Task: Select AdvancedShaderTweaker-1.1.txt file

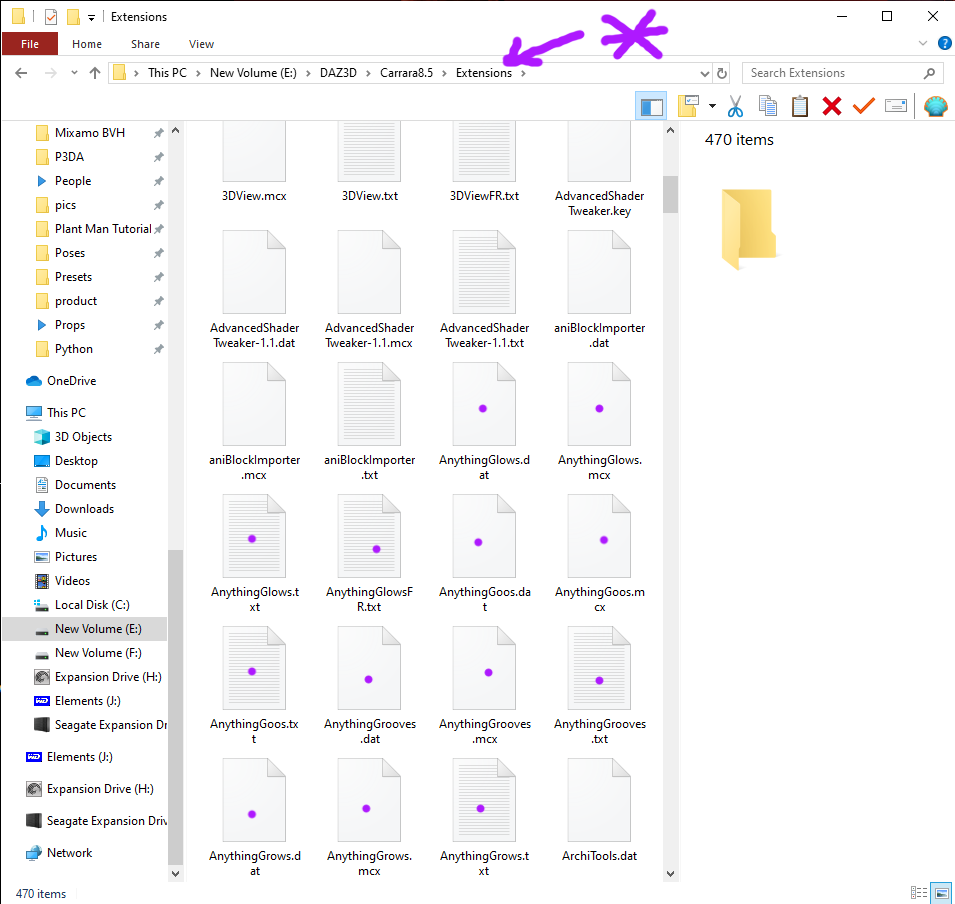Action: (x=484, y=289)
